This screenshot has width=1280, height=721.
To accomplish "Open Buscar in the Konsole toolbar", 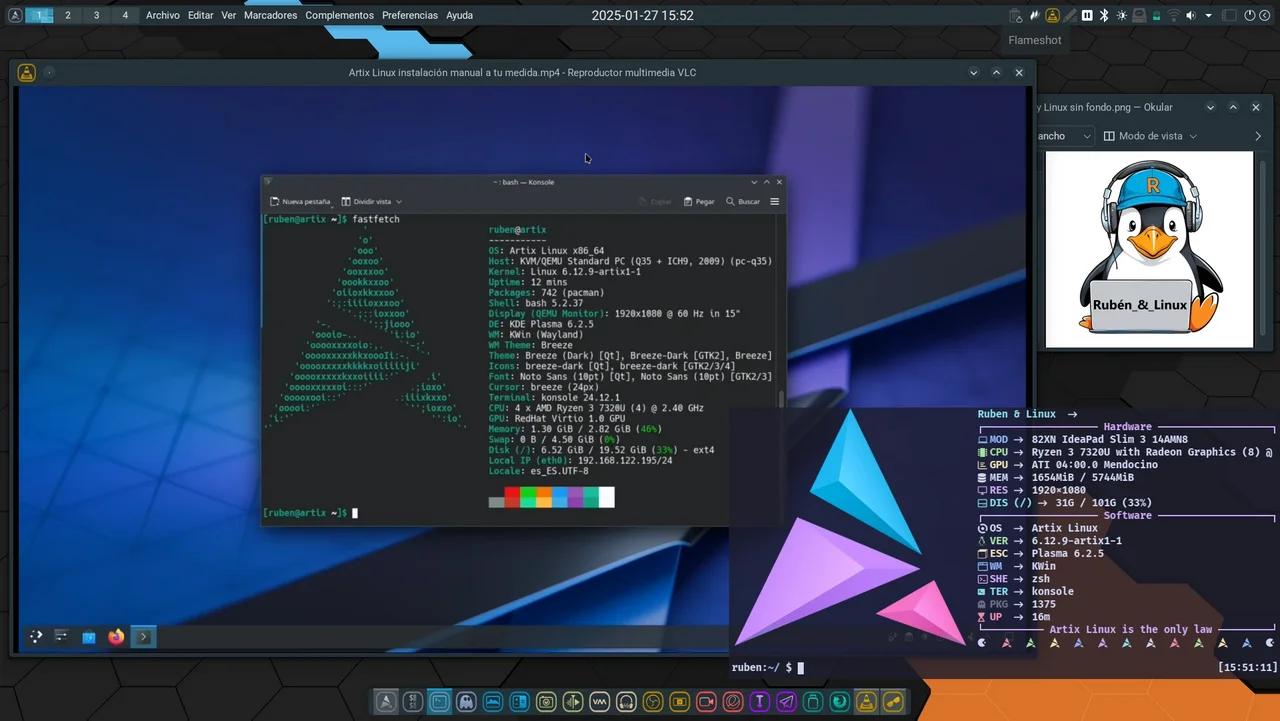I will click(742, 201).
